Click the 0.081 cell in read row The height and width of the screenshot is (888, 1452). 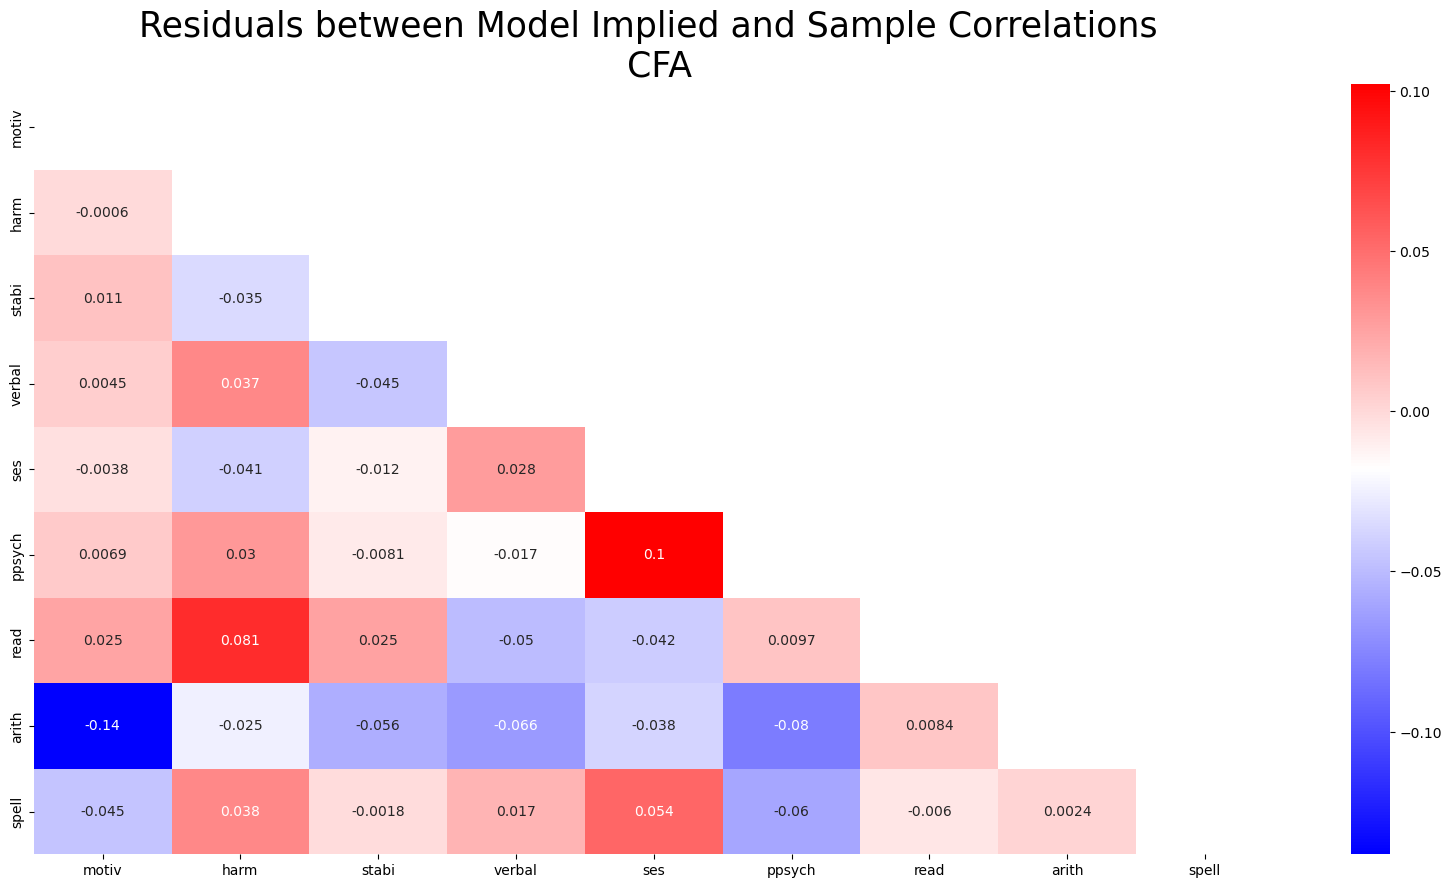[x=240, y=640]
